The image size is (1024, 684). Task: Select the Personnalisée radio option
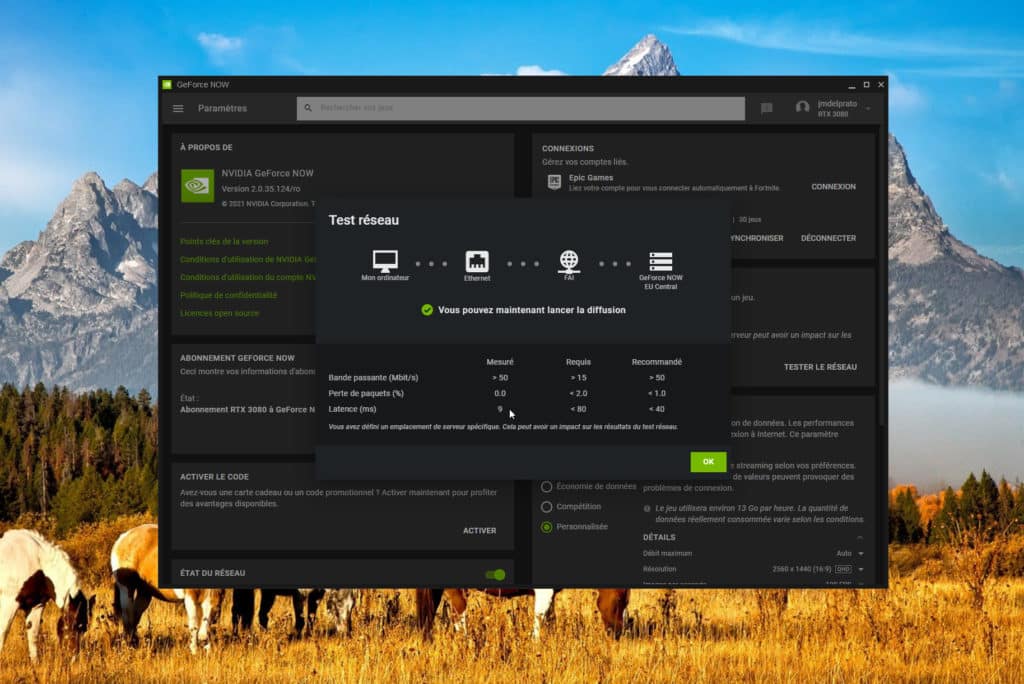[547, 527]
